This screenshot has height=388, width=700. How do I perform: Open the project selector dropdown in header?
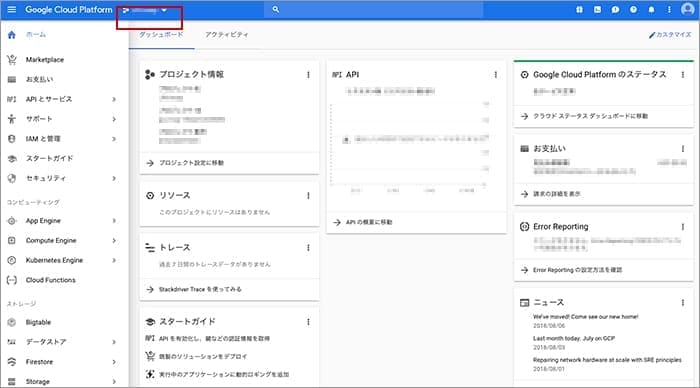point(145,10)
